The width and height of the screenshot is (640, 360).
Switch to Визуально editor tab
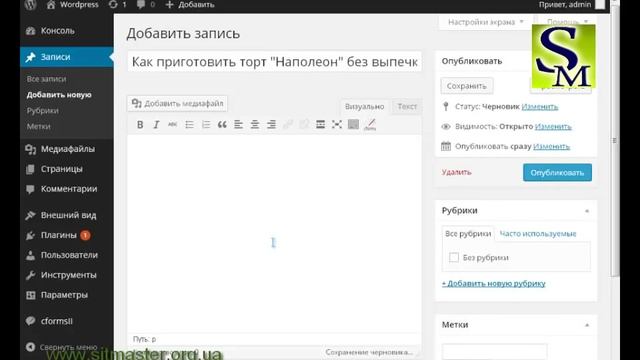(364, 107)
